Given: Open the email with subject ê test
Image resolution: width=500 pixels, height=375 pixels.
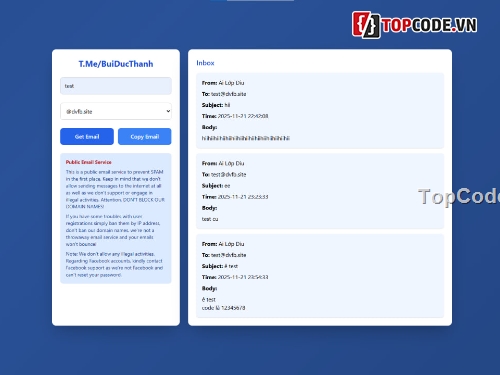Looking at the screenshot, I should pos(320,276).
